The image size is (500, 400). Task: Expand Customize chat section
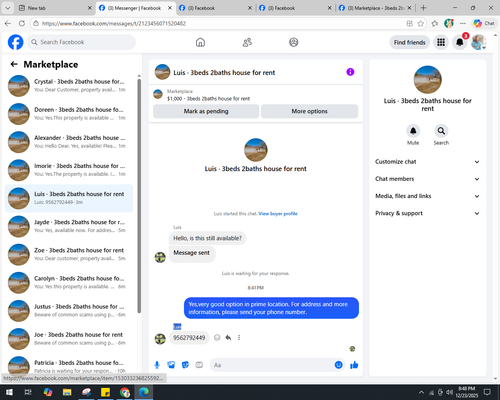click(x=427, y=162)
